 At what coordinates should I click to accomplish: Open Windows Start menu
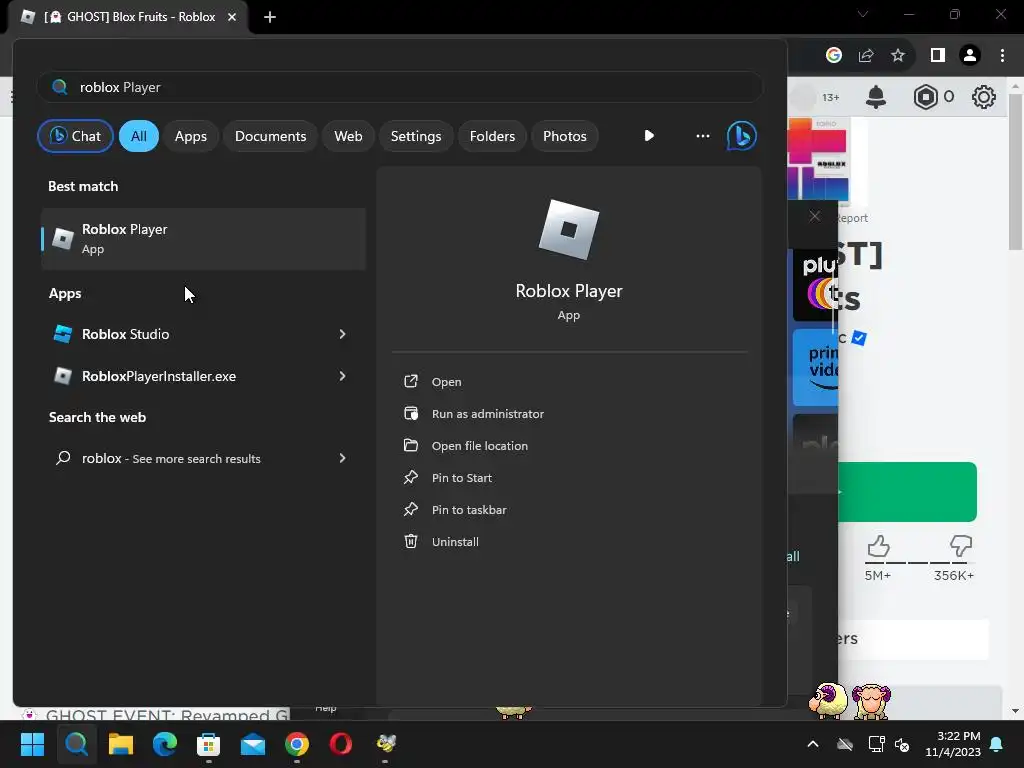(32, 744)
